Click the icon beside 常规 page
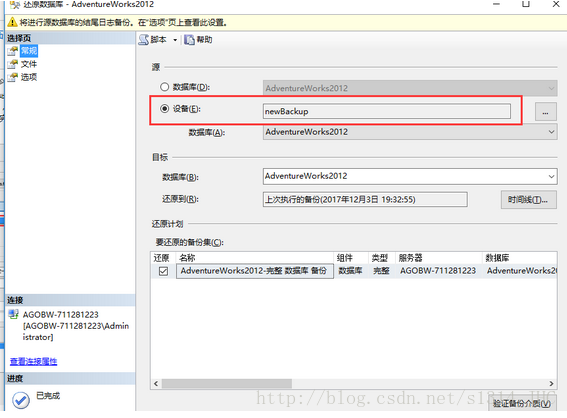This screenshot has height=418, width=567. [x=13, y=51]
